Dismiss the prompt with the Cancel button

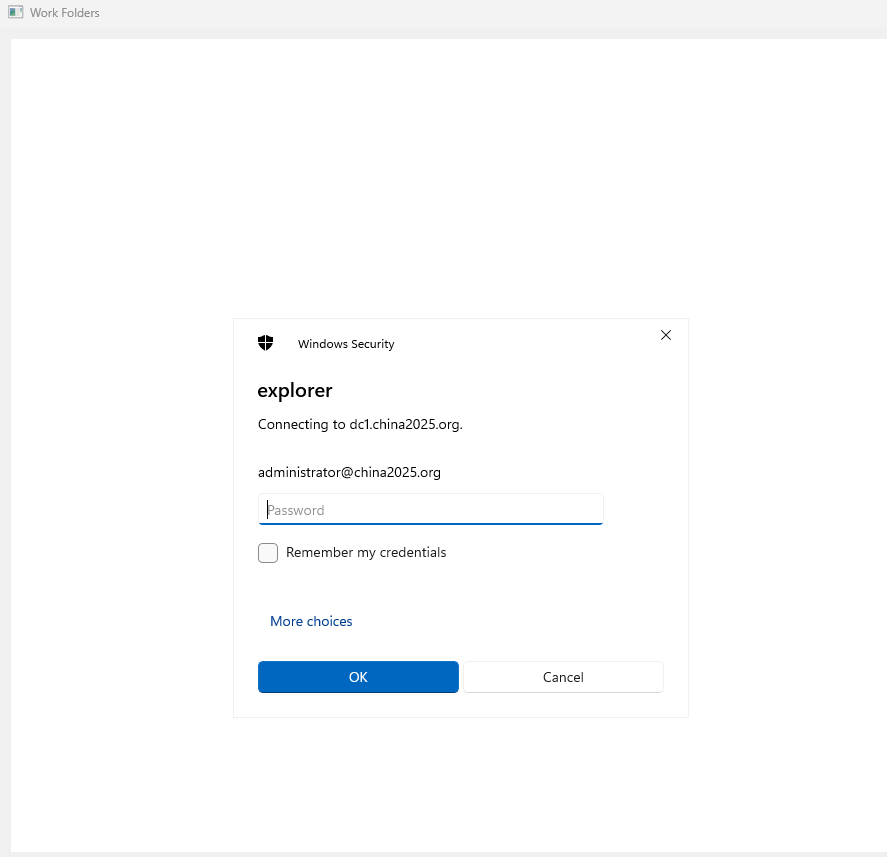563,677
